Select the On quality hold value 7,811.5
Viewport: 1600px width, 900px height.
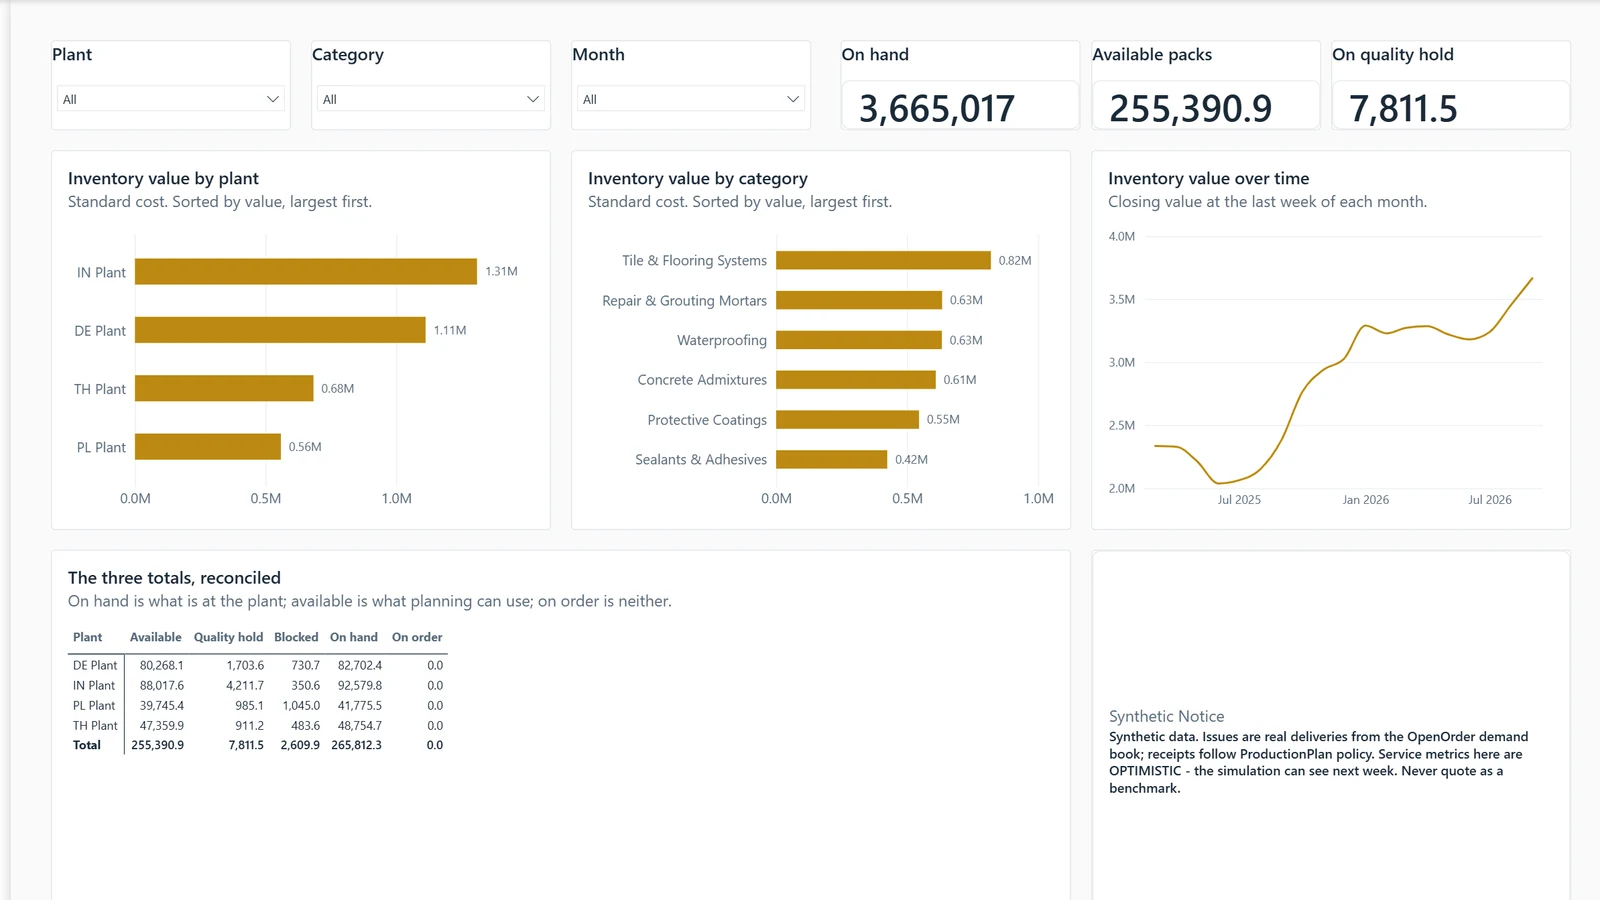click(x=1403, y=108)
